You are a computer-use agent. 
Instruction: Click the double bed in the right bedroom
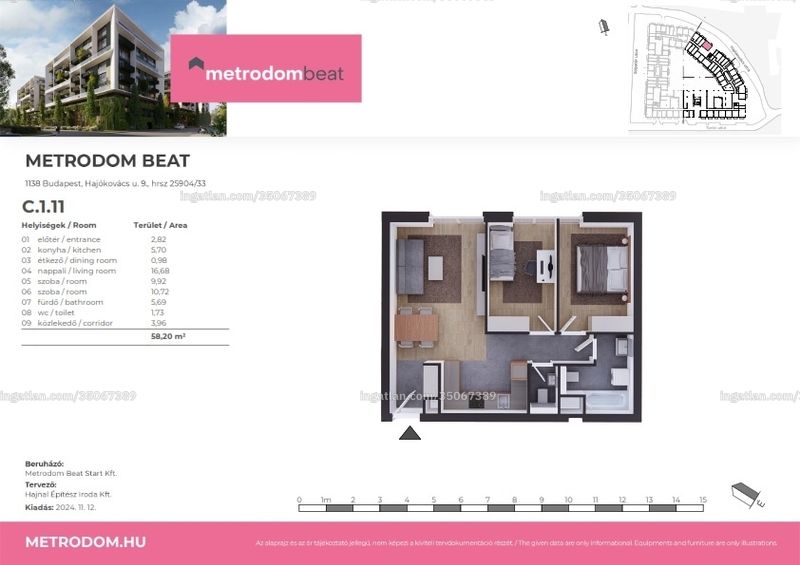(603, 269)
